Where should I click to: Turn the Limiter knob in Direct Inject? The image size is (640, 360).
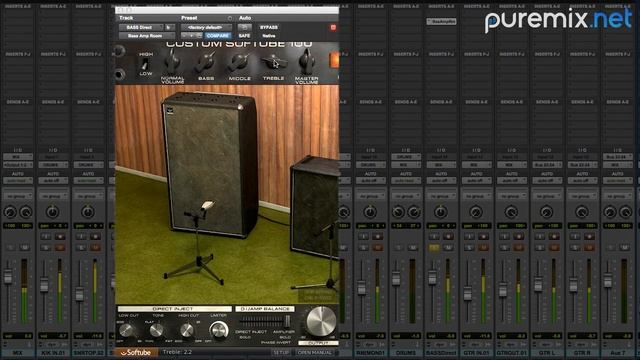(x=219, y=330)
